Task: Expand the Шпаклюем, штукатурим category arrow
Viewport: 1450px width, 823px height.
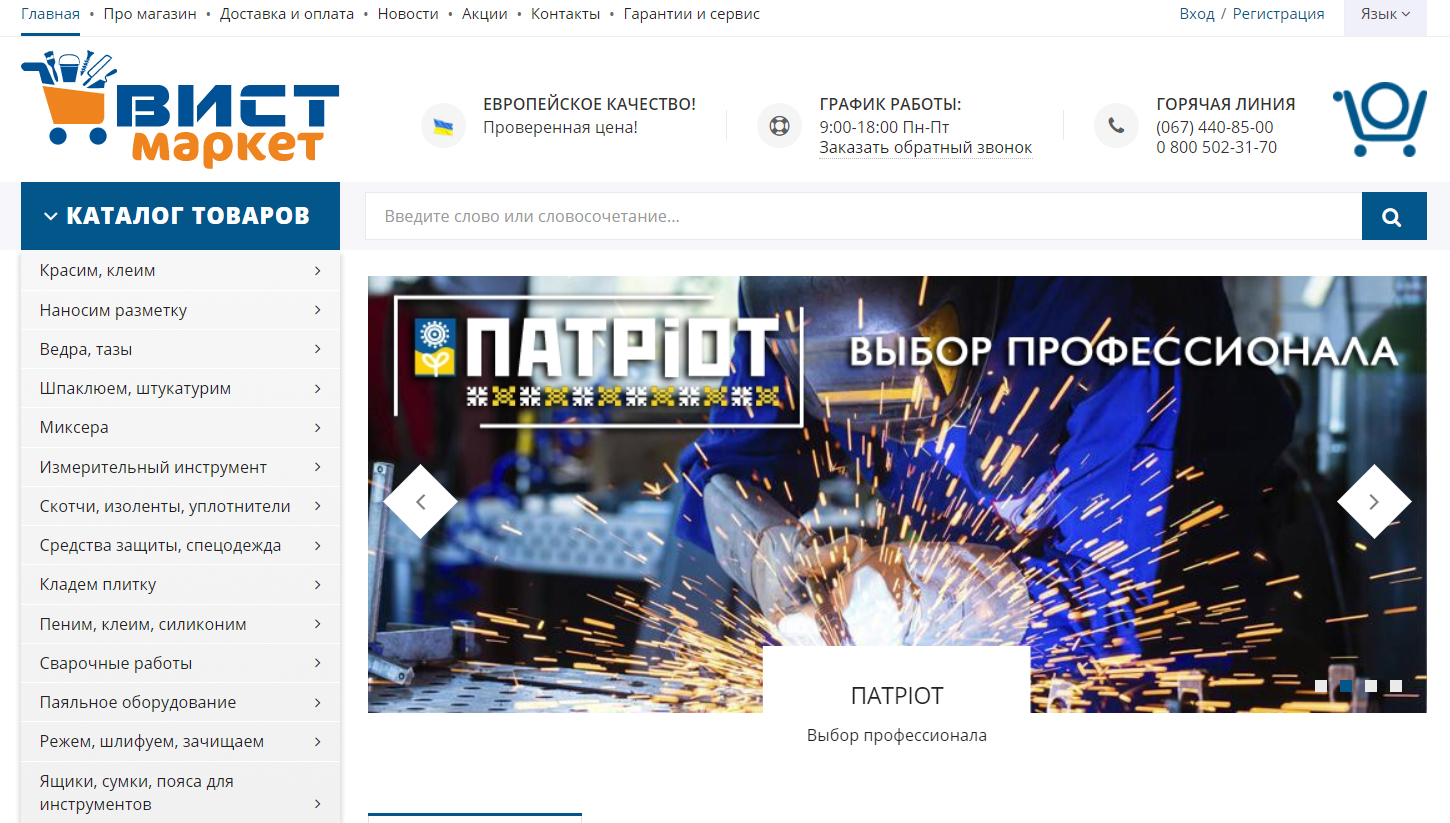Action: 317,388
